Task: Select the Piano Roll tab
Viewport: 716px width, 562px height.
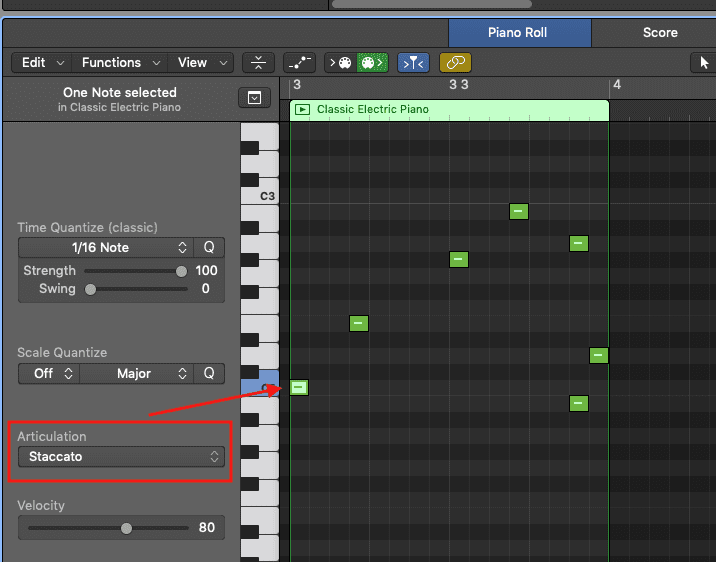Action: [x=518, y=32]
